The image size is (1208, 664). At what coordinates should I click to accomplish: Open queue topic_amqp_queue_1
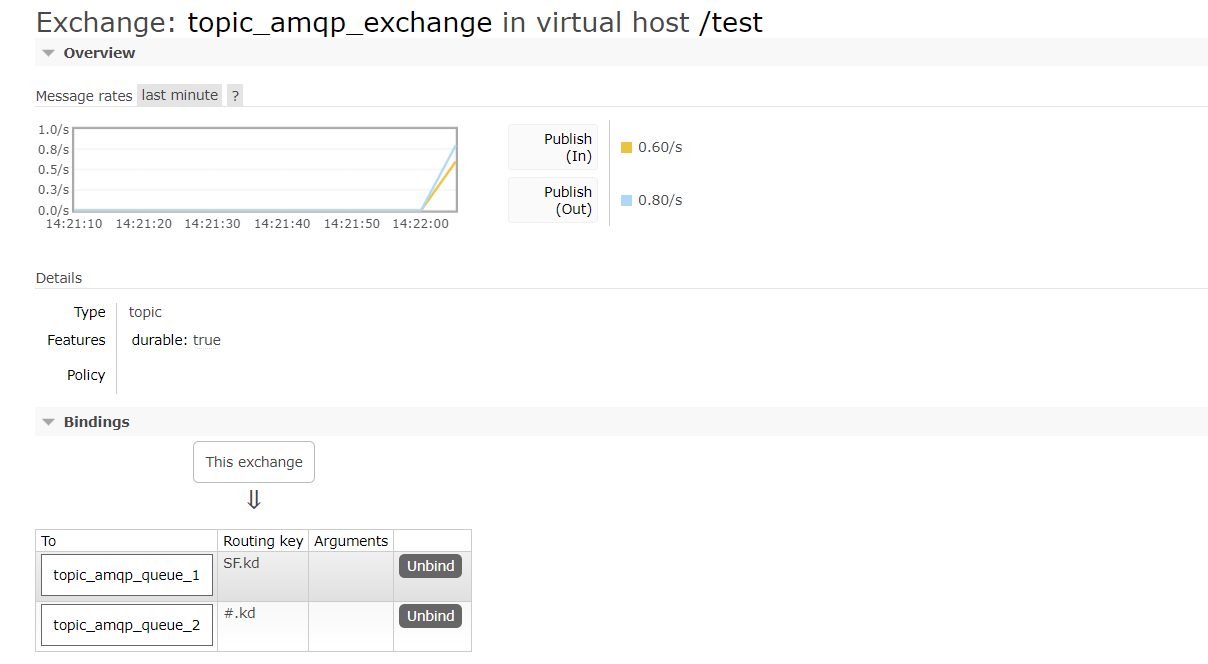(126, 575)
